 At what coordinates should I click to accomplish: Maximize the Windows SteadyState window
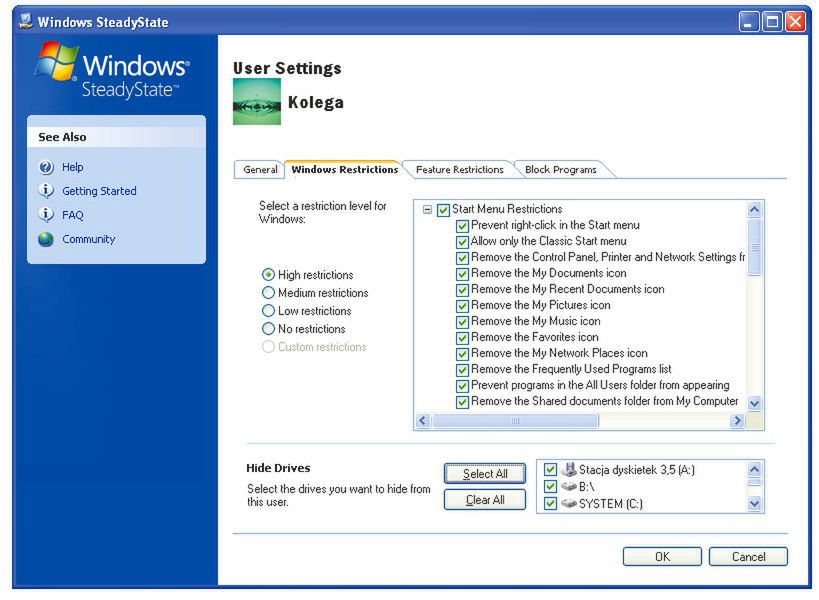772,22
